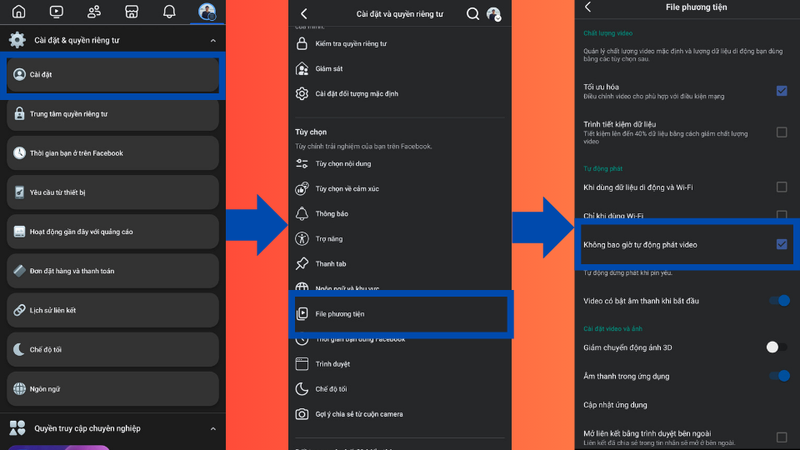Image resolution: width=800 pixels, height=450 pixels.
Task: Open Gợi ý chia sẻ từ cuộn camera
Action: (x=400, y=414)
